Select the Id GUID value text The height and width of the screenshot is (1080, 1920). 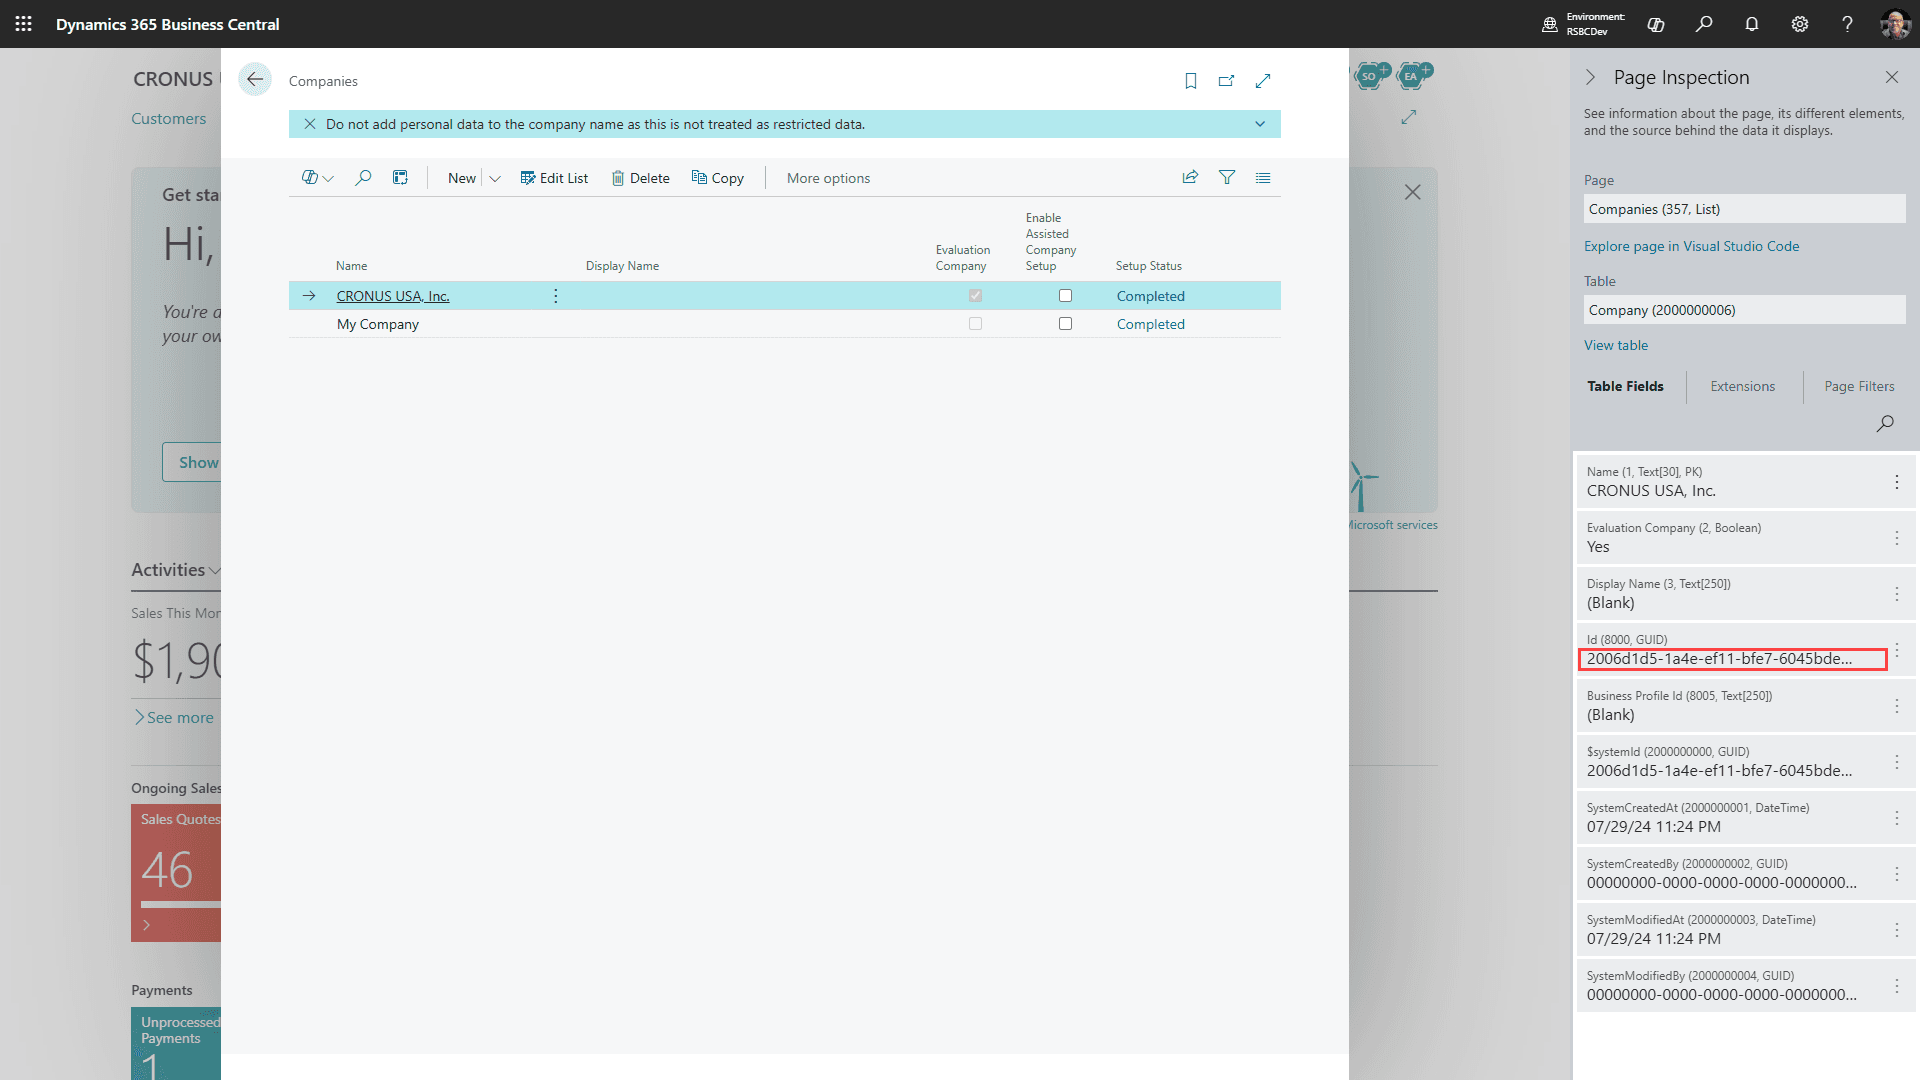(1719, 659)
